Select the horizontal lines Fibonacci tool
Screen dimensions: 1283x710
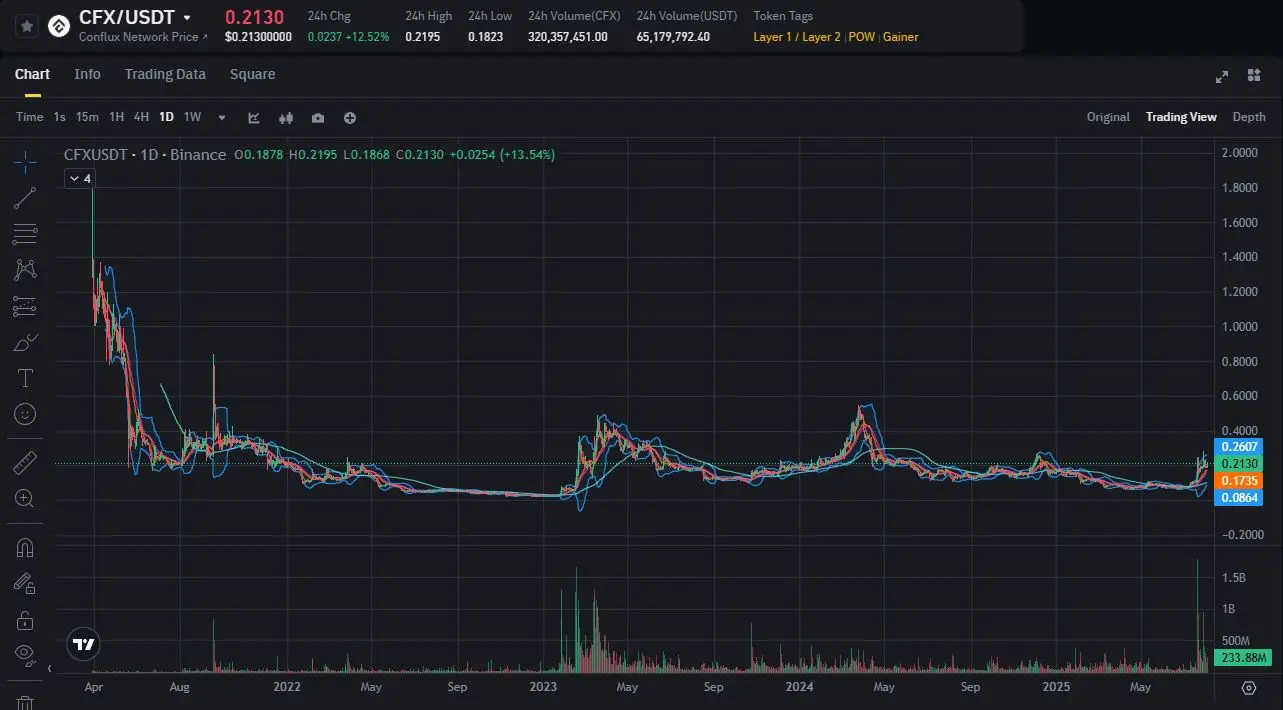click(25, 235)
